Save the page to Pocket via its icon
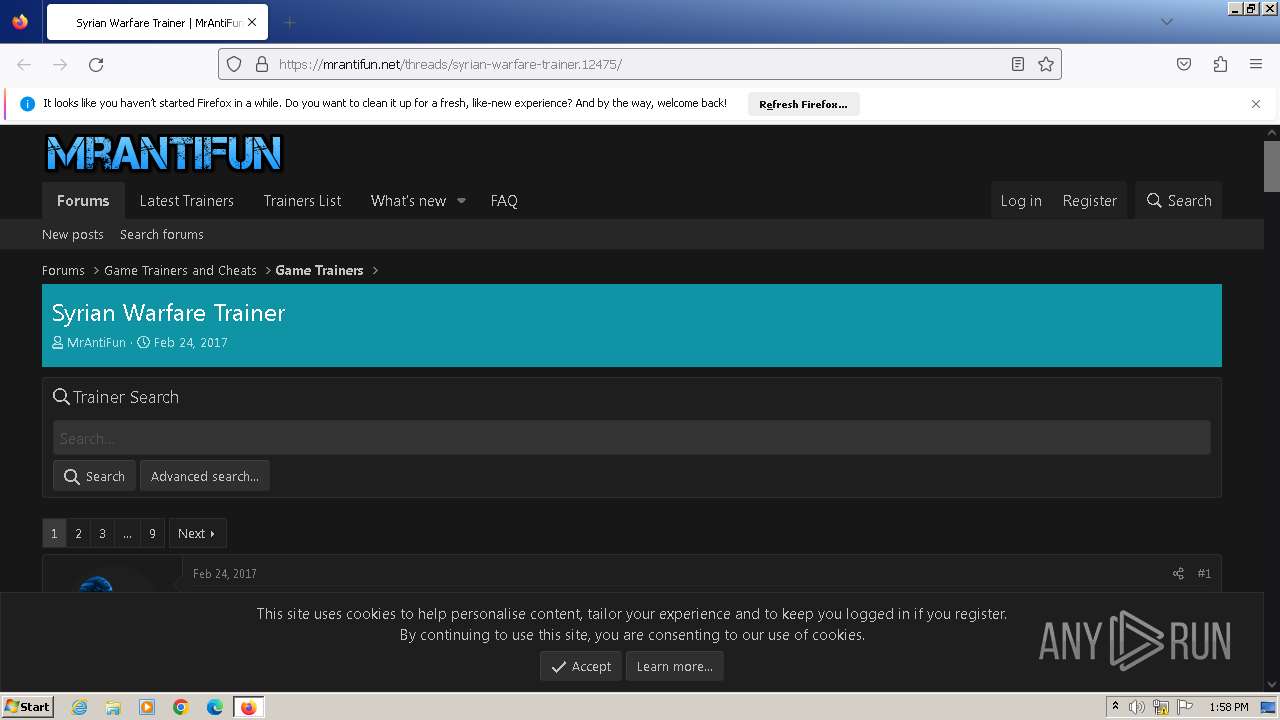Screen dimensions: 1280x720 click(1184, 64)
